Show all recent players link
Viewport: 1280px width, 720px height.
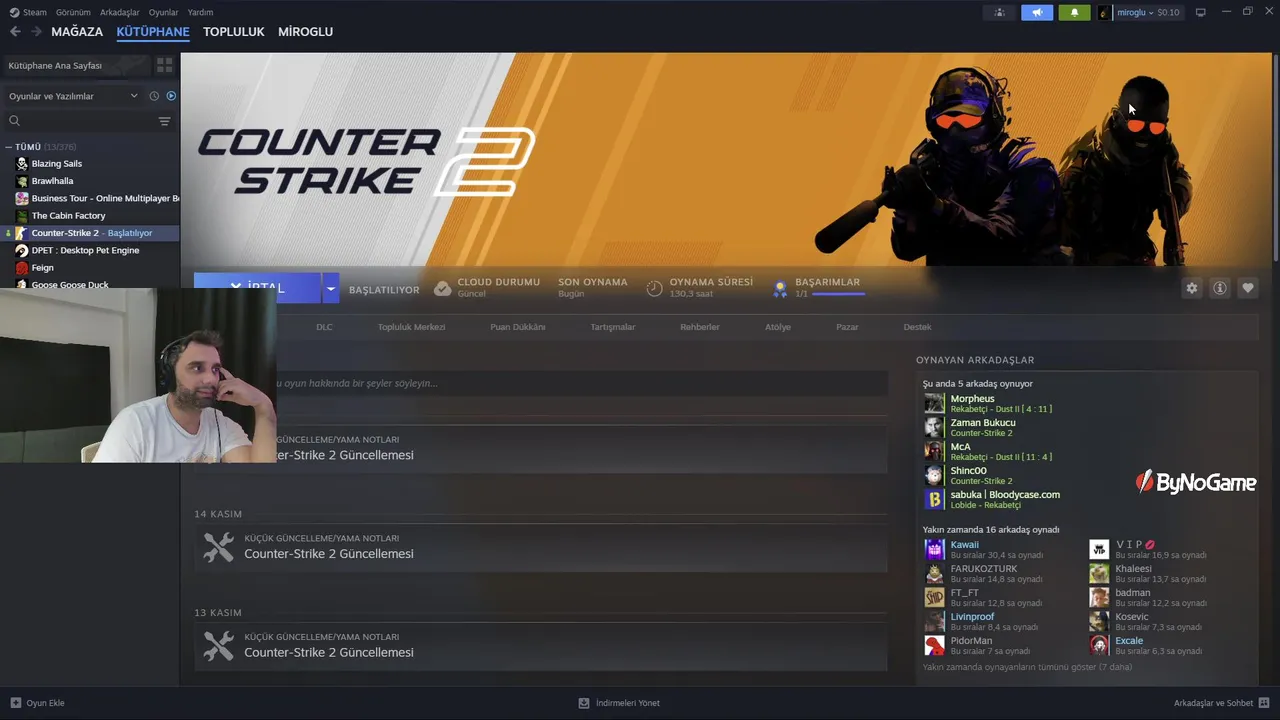point(1027,667)
